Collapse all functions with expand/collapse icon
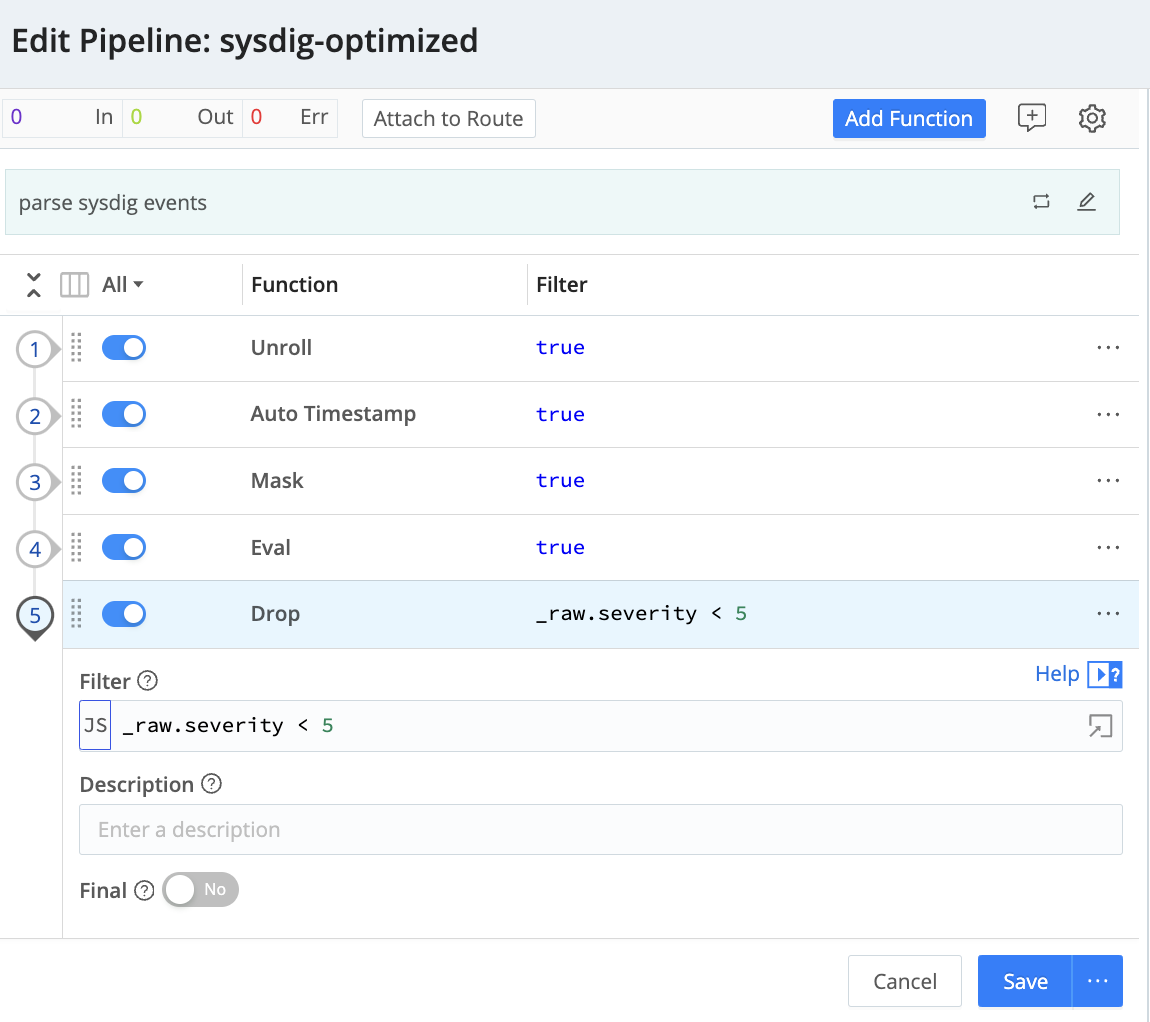 tap(34, 285)
